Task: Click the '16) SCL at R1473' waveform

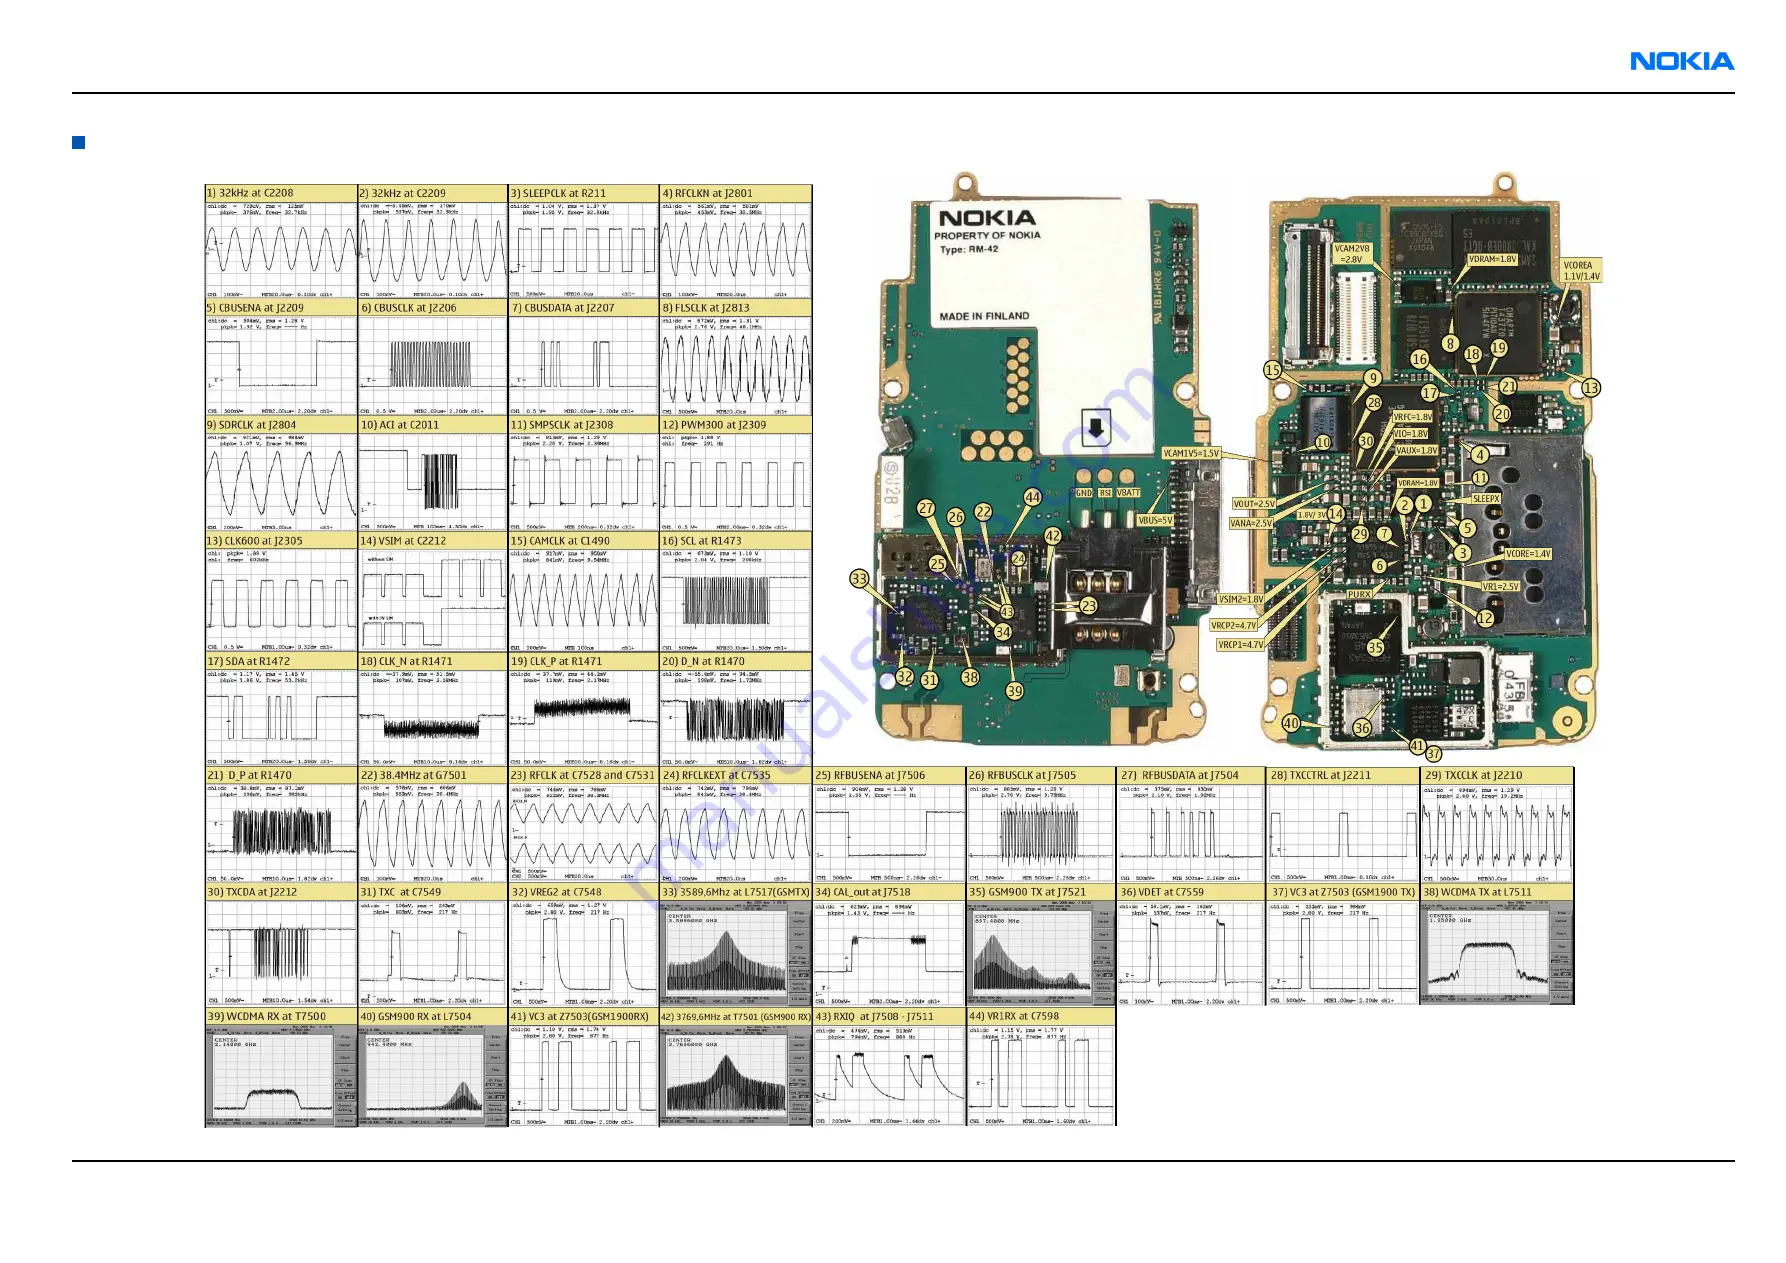Action: pyautogui.click(x=736, y=601)
